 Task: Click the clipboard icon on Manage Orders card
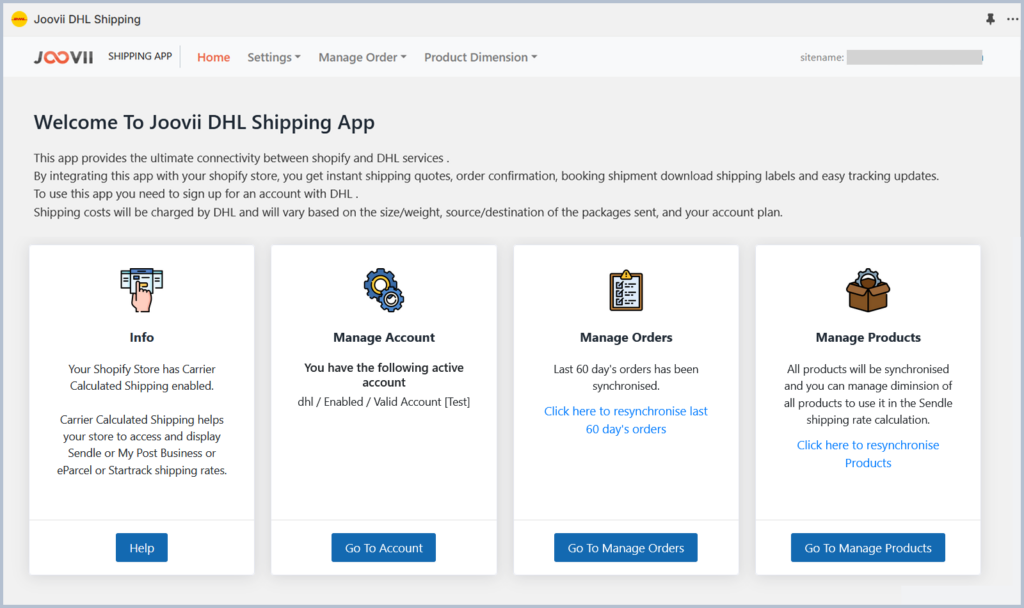click(x=625, y=290)
